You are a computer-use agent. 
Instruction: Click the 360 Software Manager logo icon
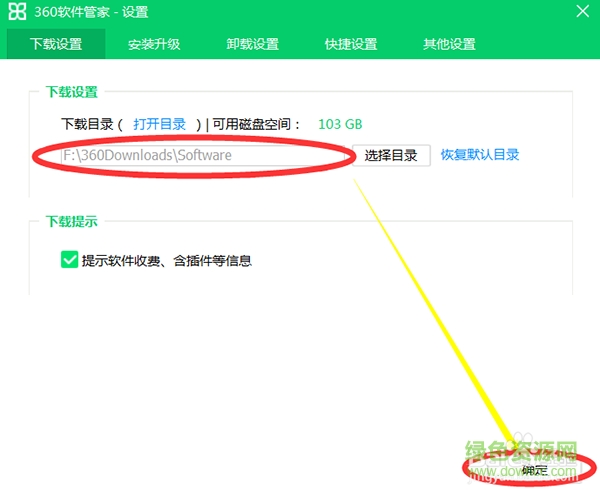click(x=17, y=12)
